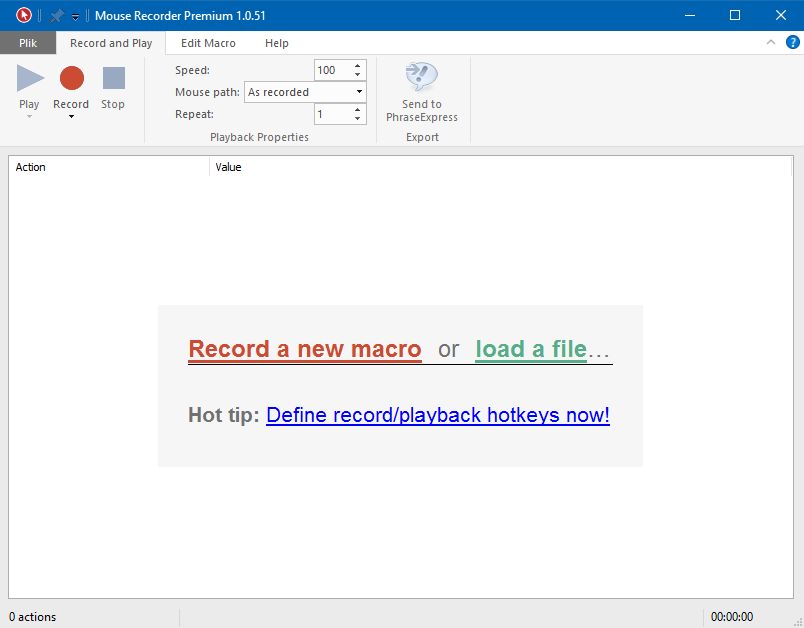Click the Define record/playback hotkeys link
Screen dimensions: 804x628
(x=438, y=415)
